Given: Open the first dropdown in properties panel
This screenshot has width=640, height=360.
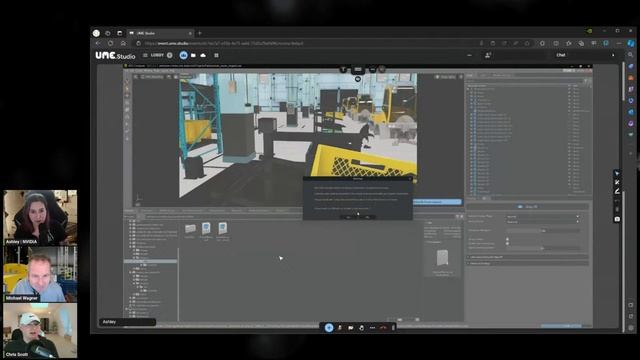Looking at the screenshot, I should pyautogui.click(x=542, y=217).
